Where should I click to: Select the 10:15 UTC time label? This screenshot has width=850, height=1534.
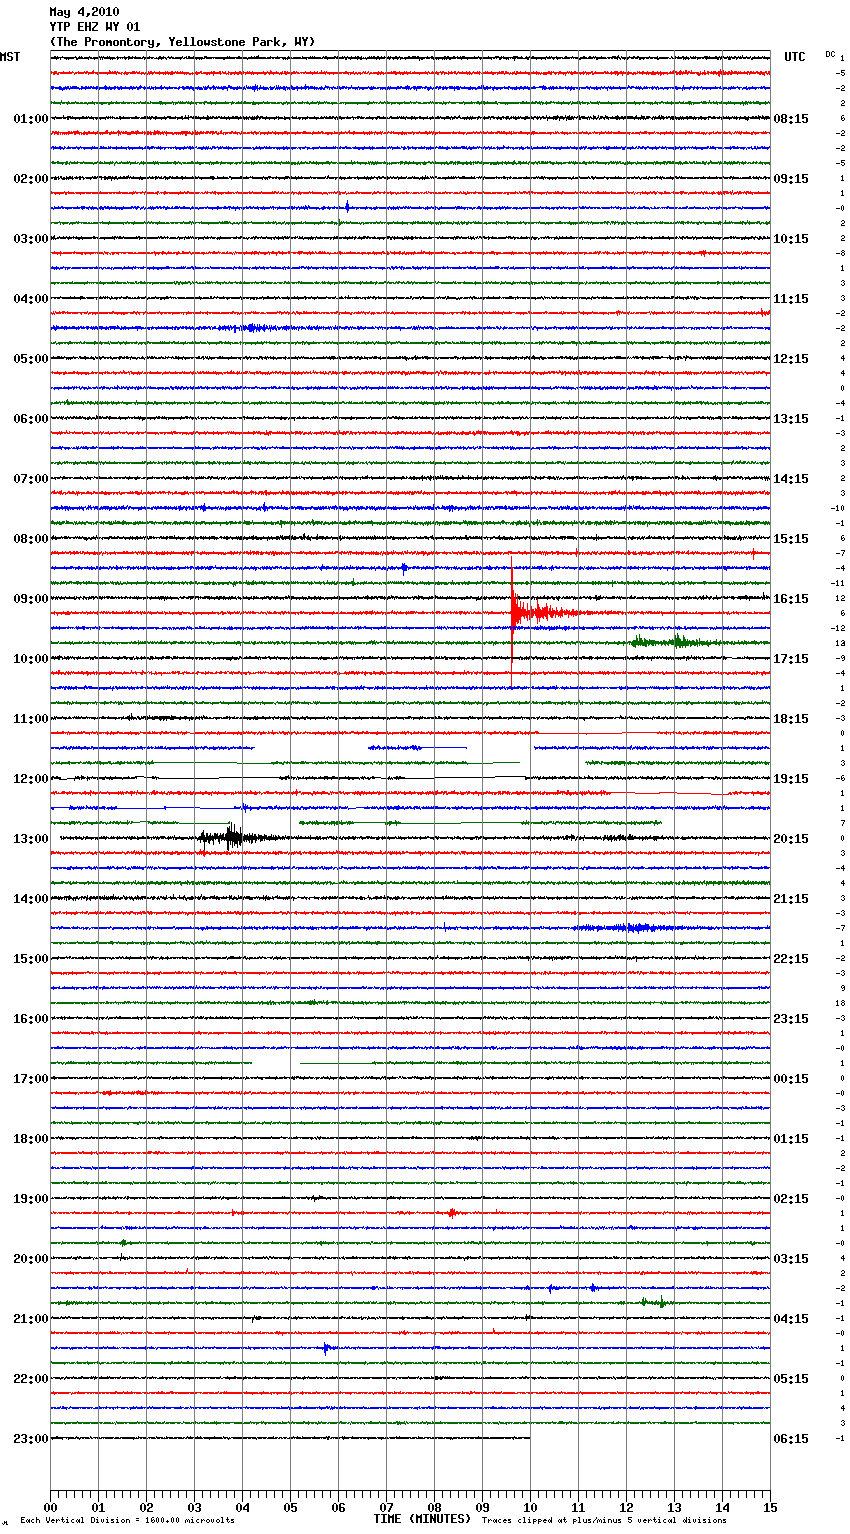791,239
